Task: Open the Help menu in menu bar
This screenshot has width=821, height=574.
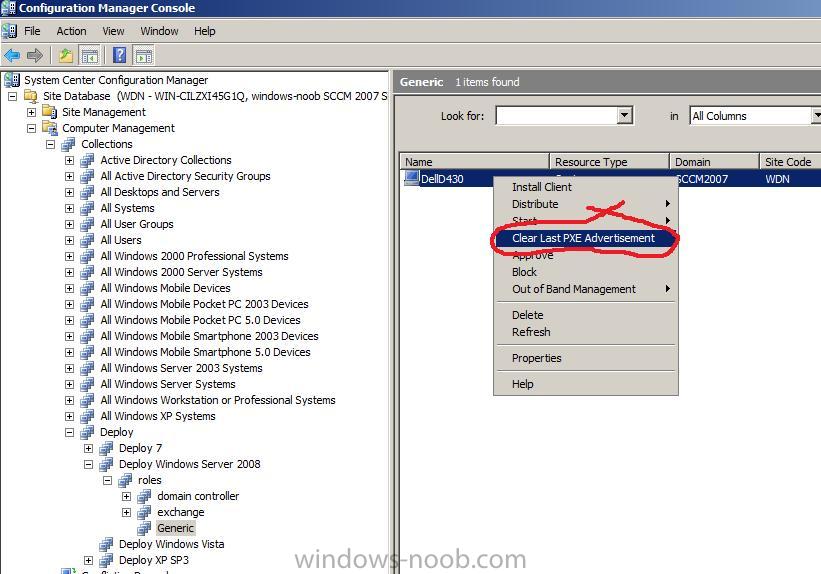Action: coord(205,31)
